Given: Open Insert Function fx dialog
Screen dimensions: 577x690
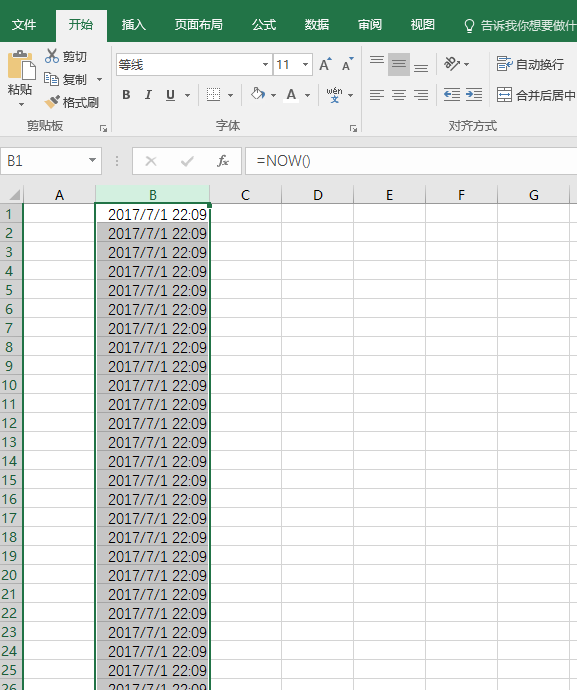Looking at the screenshot, I should (223, 161).
